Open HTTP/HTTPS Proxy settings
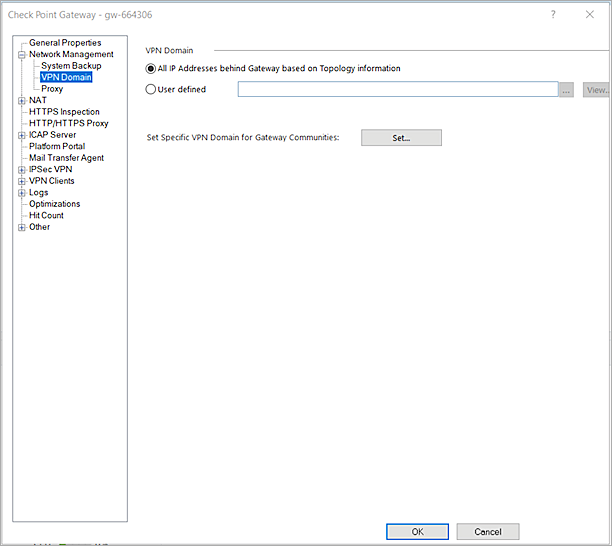This screenshot has width=612, height=546. [69, 123]
